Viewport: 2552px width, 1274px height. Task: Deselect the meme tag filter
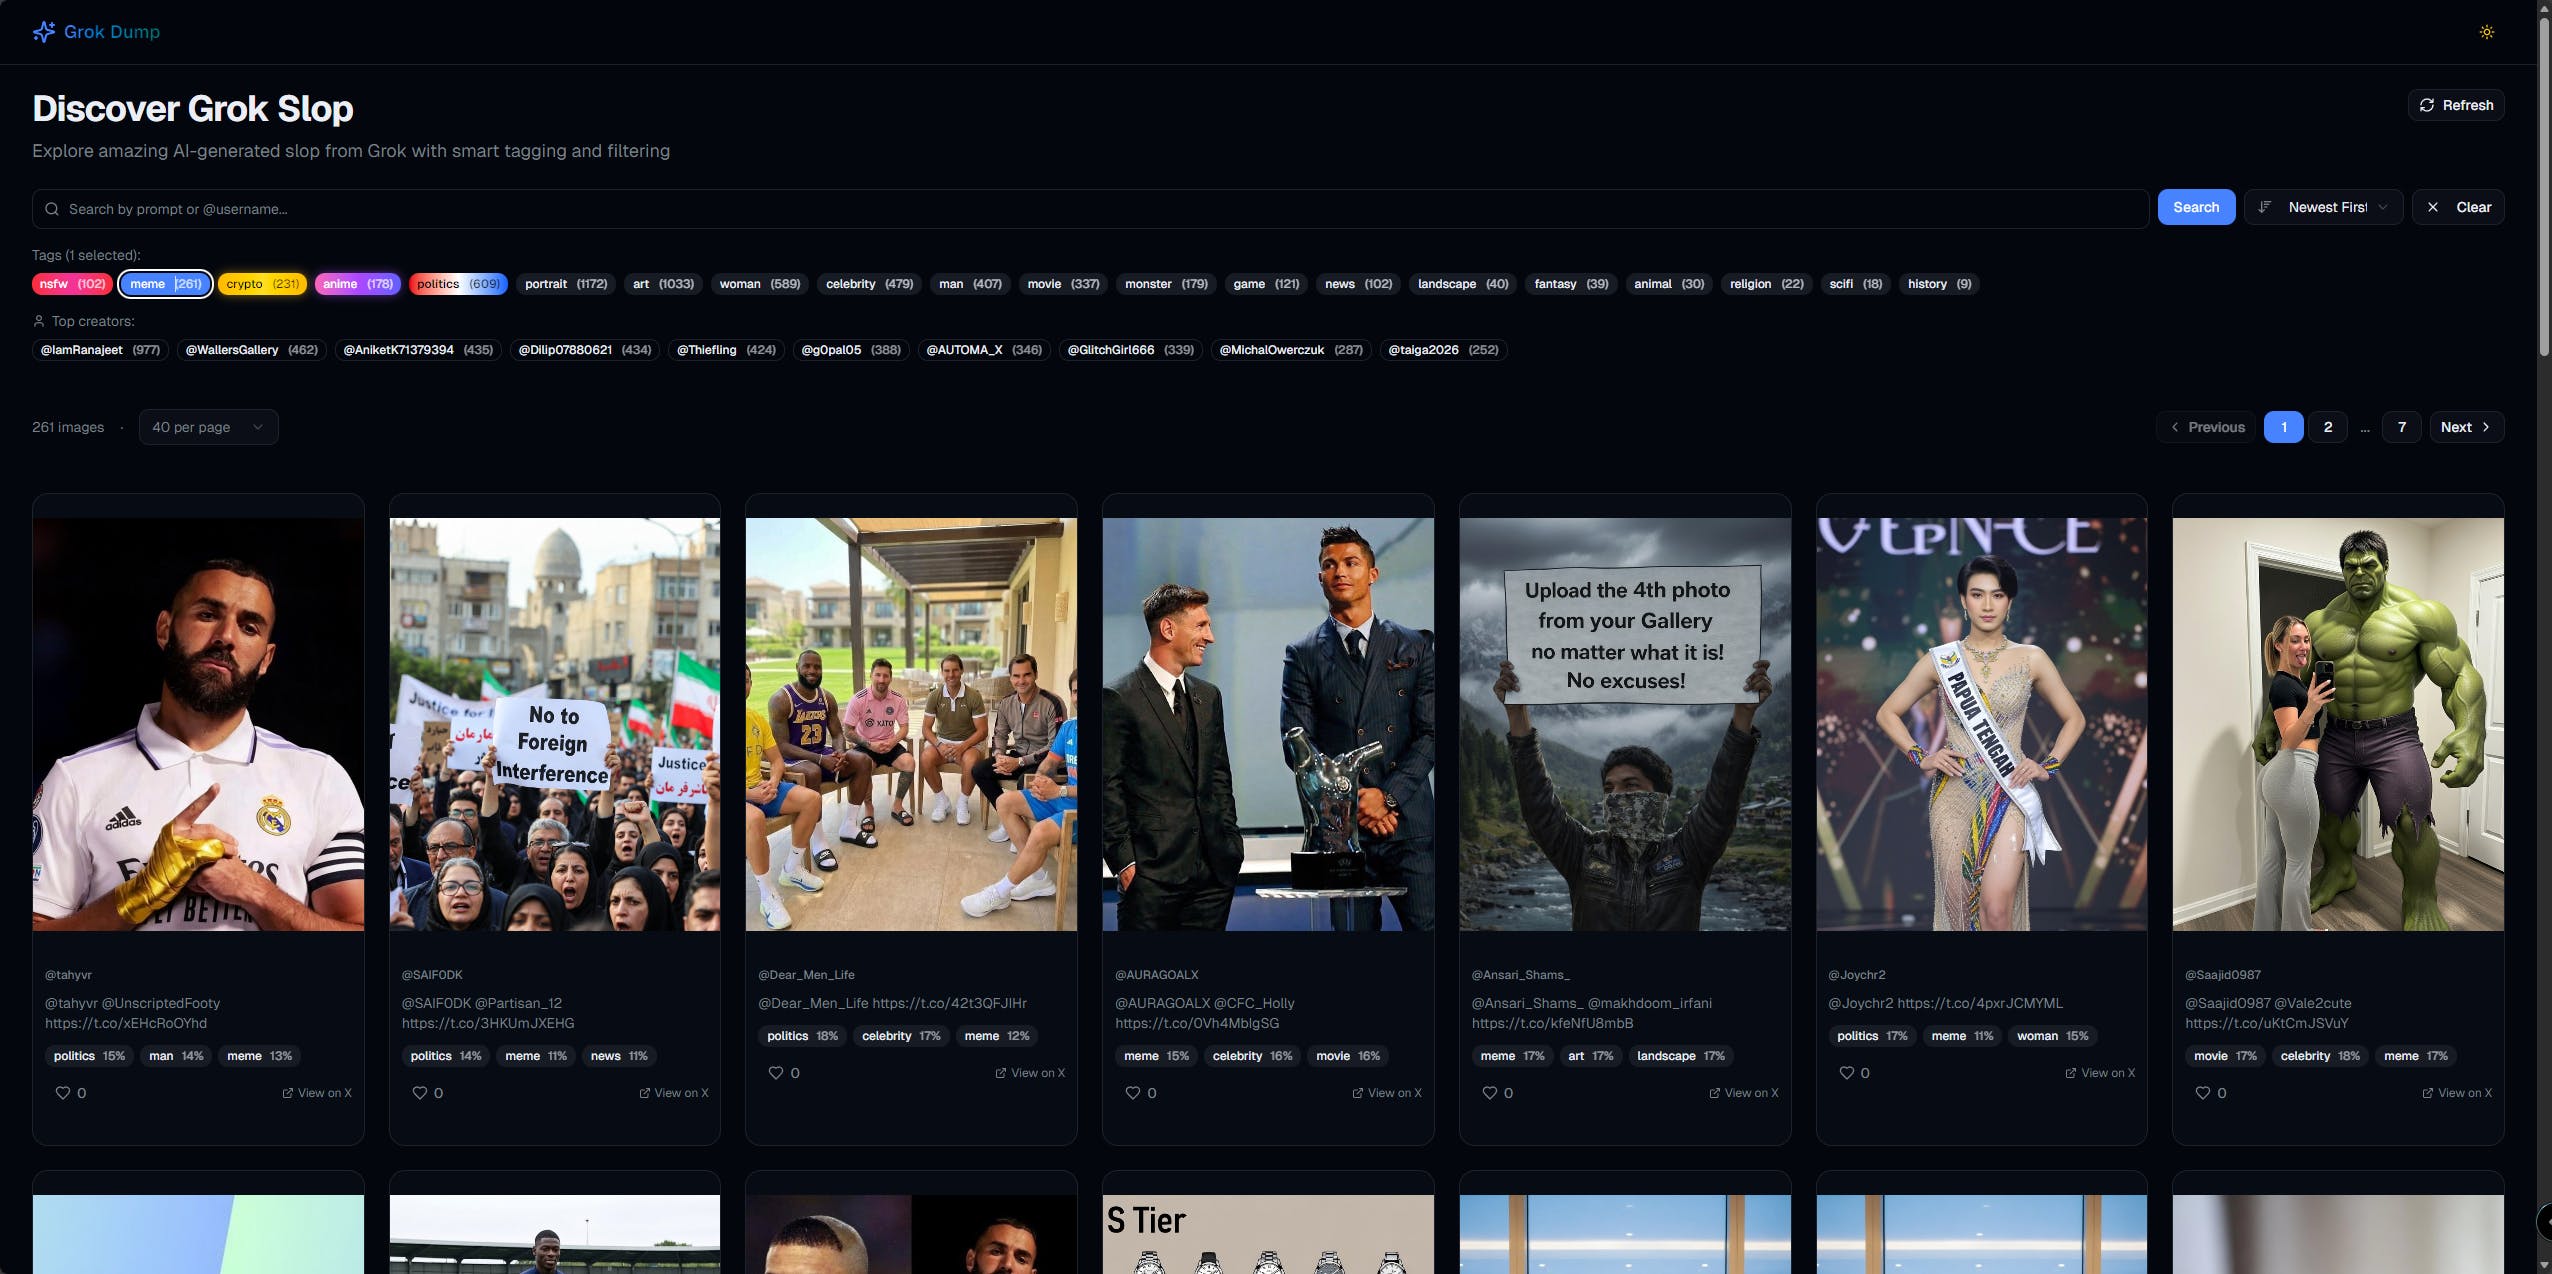tap(165, 284)
